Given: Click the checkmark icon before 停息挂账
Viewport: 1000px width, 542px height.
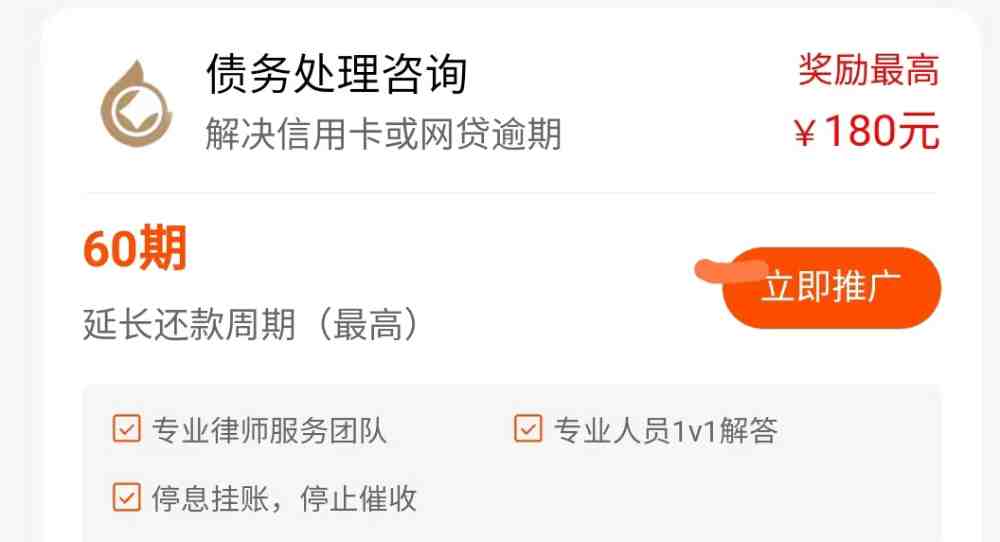Looking at the screenshot, I should pos(126,497).
